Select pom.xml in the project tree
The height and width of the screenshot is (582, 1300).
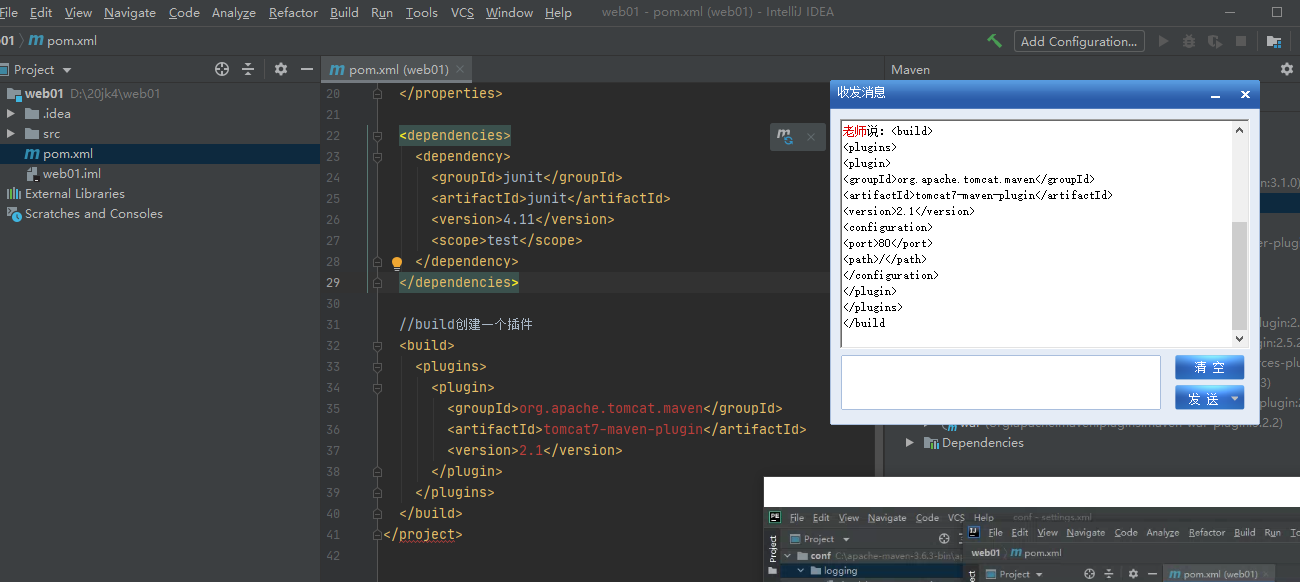(x=160, y=154)
